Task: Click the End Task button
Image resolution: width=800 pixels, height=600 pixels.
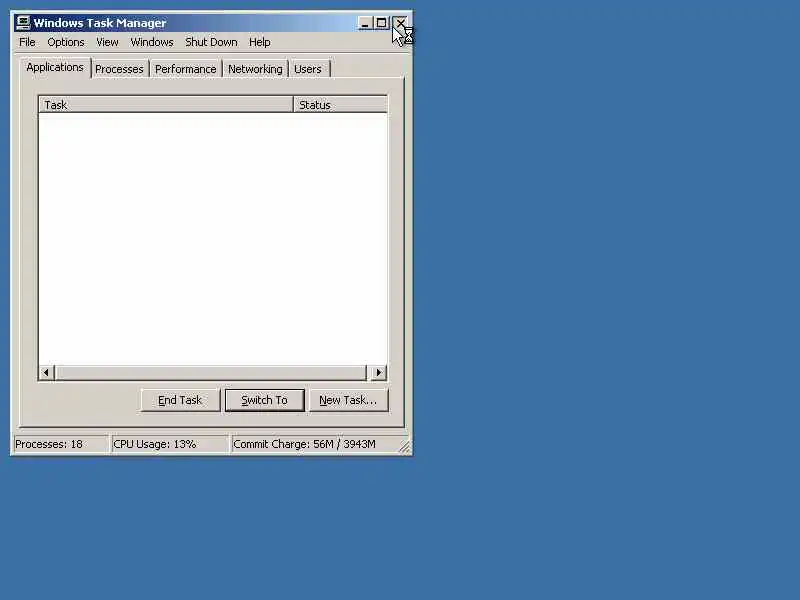Action: pyautogui.click(x=180, y=400)
